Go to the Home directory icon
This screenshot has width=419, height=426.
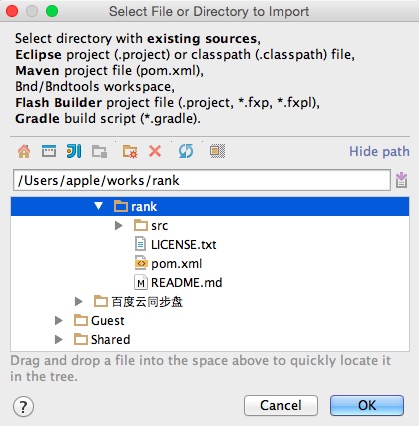click(x=24, y=151)
